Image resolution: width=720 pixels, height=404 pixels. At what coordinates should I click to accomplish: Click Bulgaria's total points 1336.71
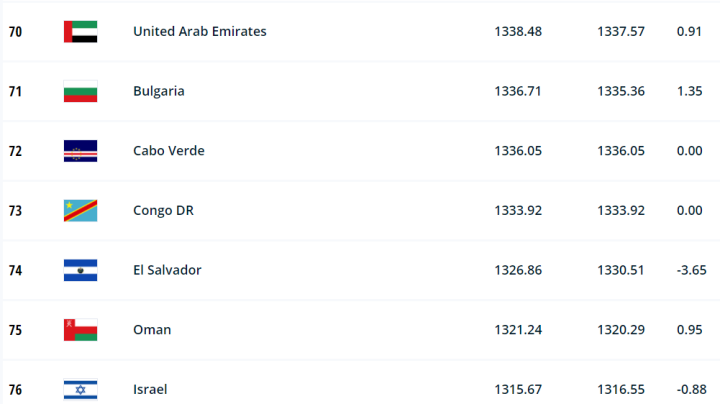518,91
